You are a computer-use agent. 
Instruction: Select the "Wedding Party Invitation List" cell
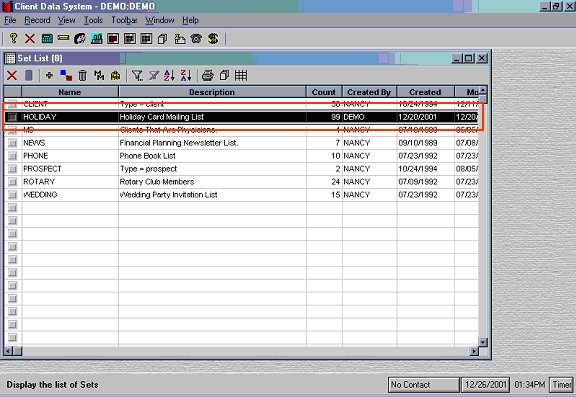(212, 195)
